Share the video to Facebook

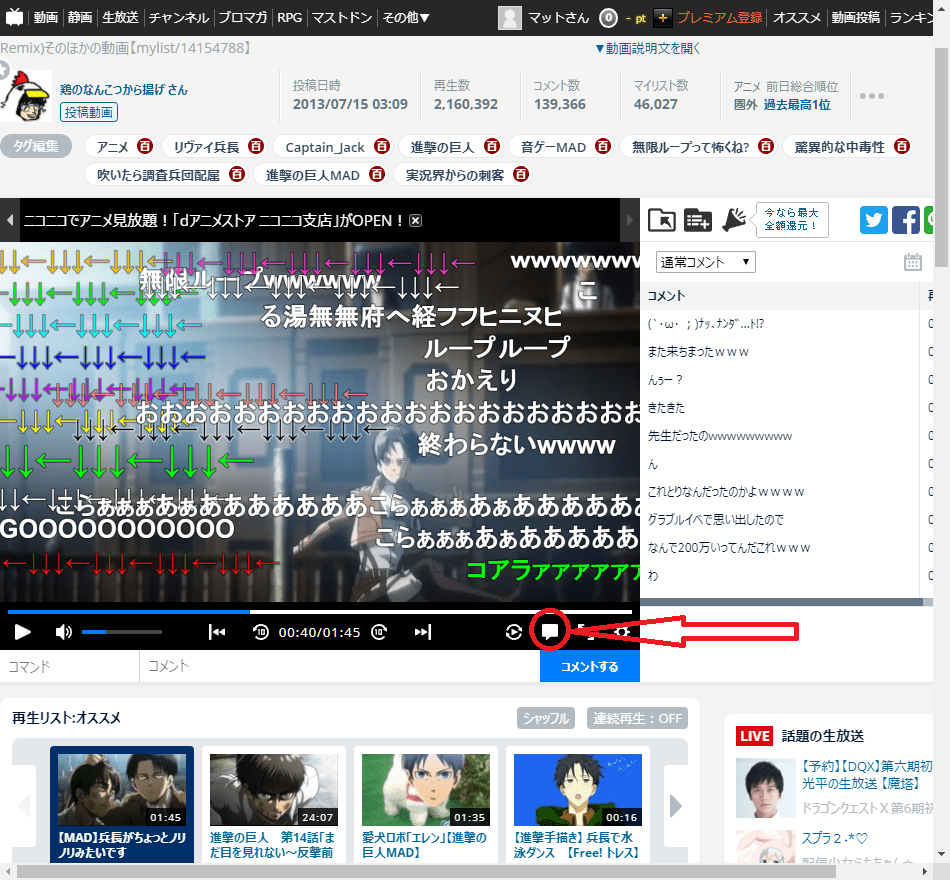[906, 220]
